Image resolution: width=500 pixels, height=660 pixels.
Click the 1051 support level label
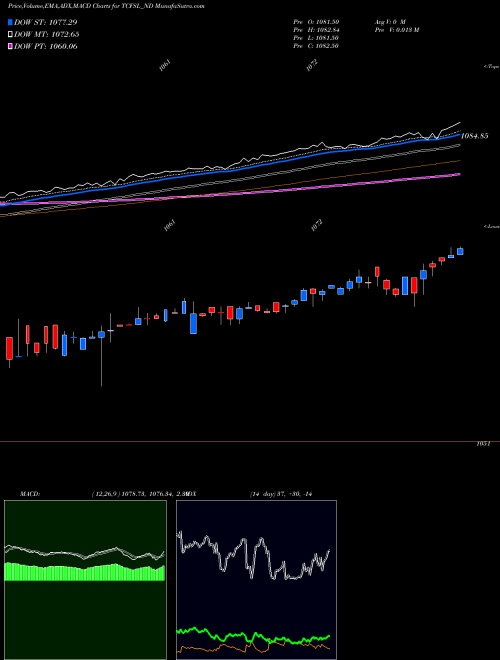point(483,444)
